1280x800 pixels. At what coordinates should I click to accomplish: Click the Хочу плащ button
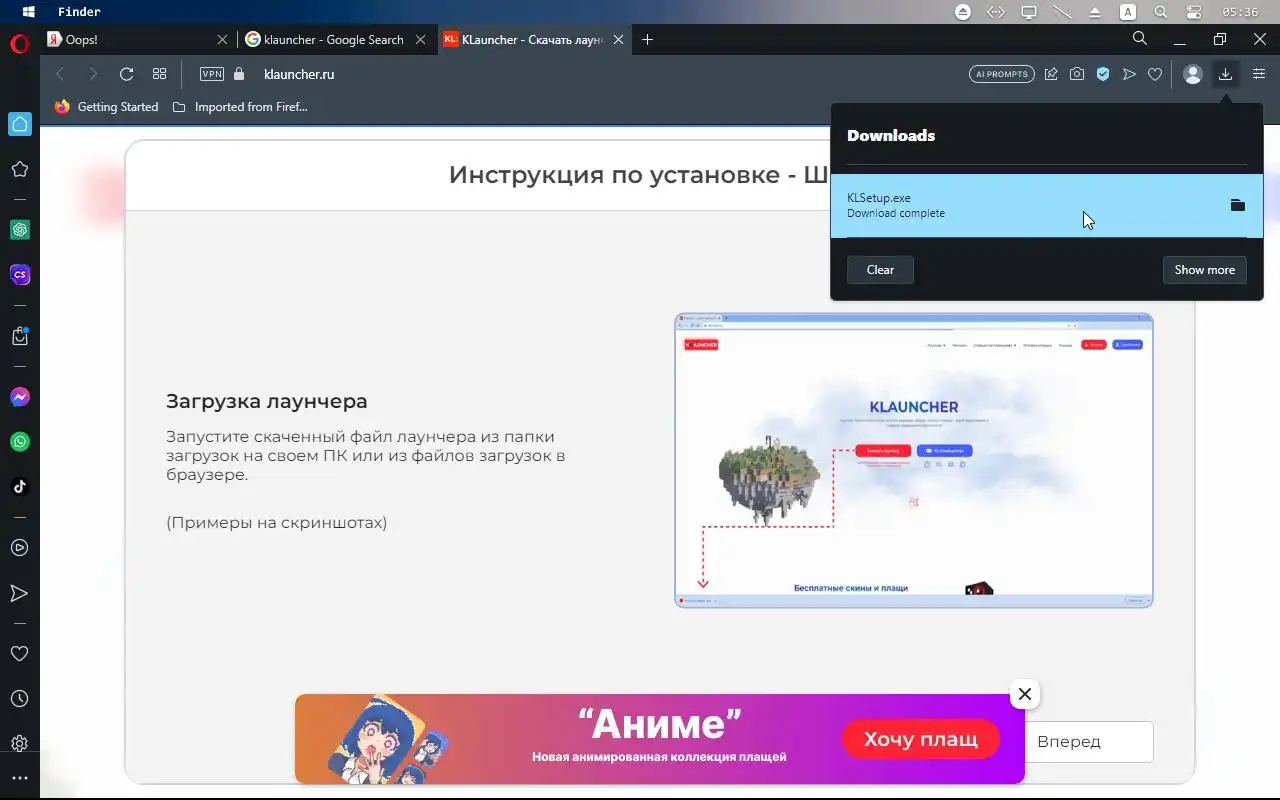tap(921, 739)
